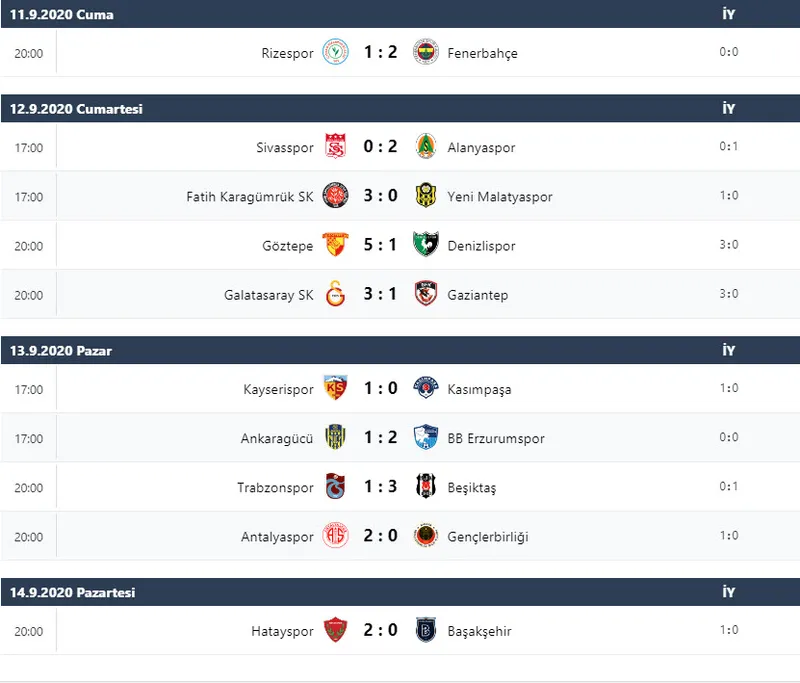This screenshot has height=683, width=800.
Task: Click the Sivasspor team logo
Action: (335, 148)
